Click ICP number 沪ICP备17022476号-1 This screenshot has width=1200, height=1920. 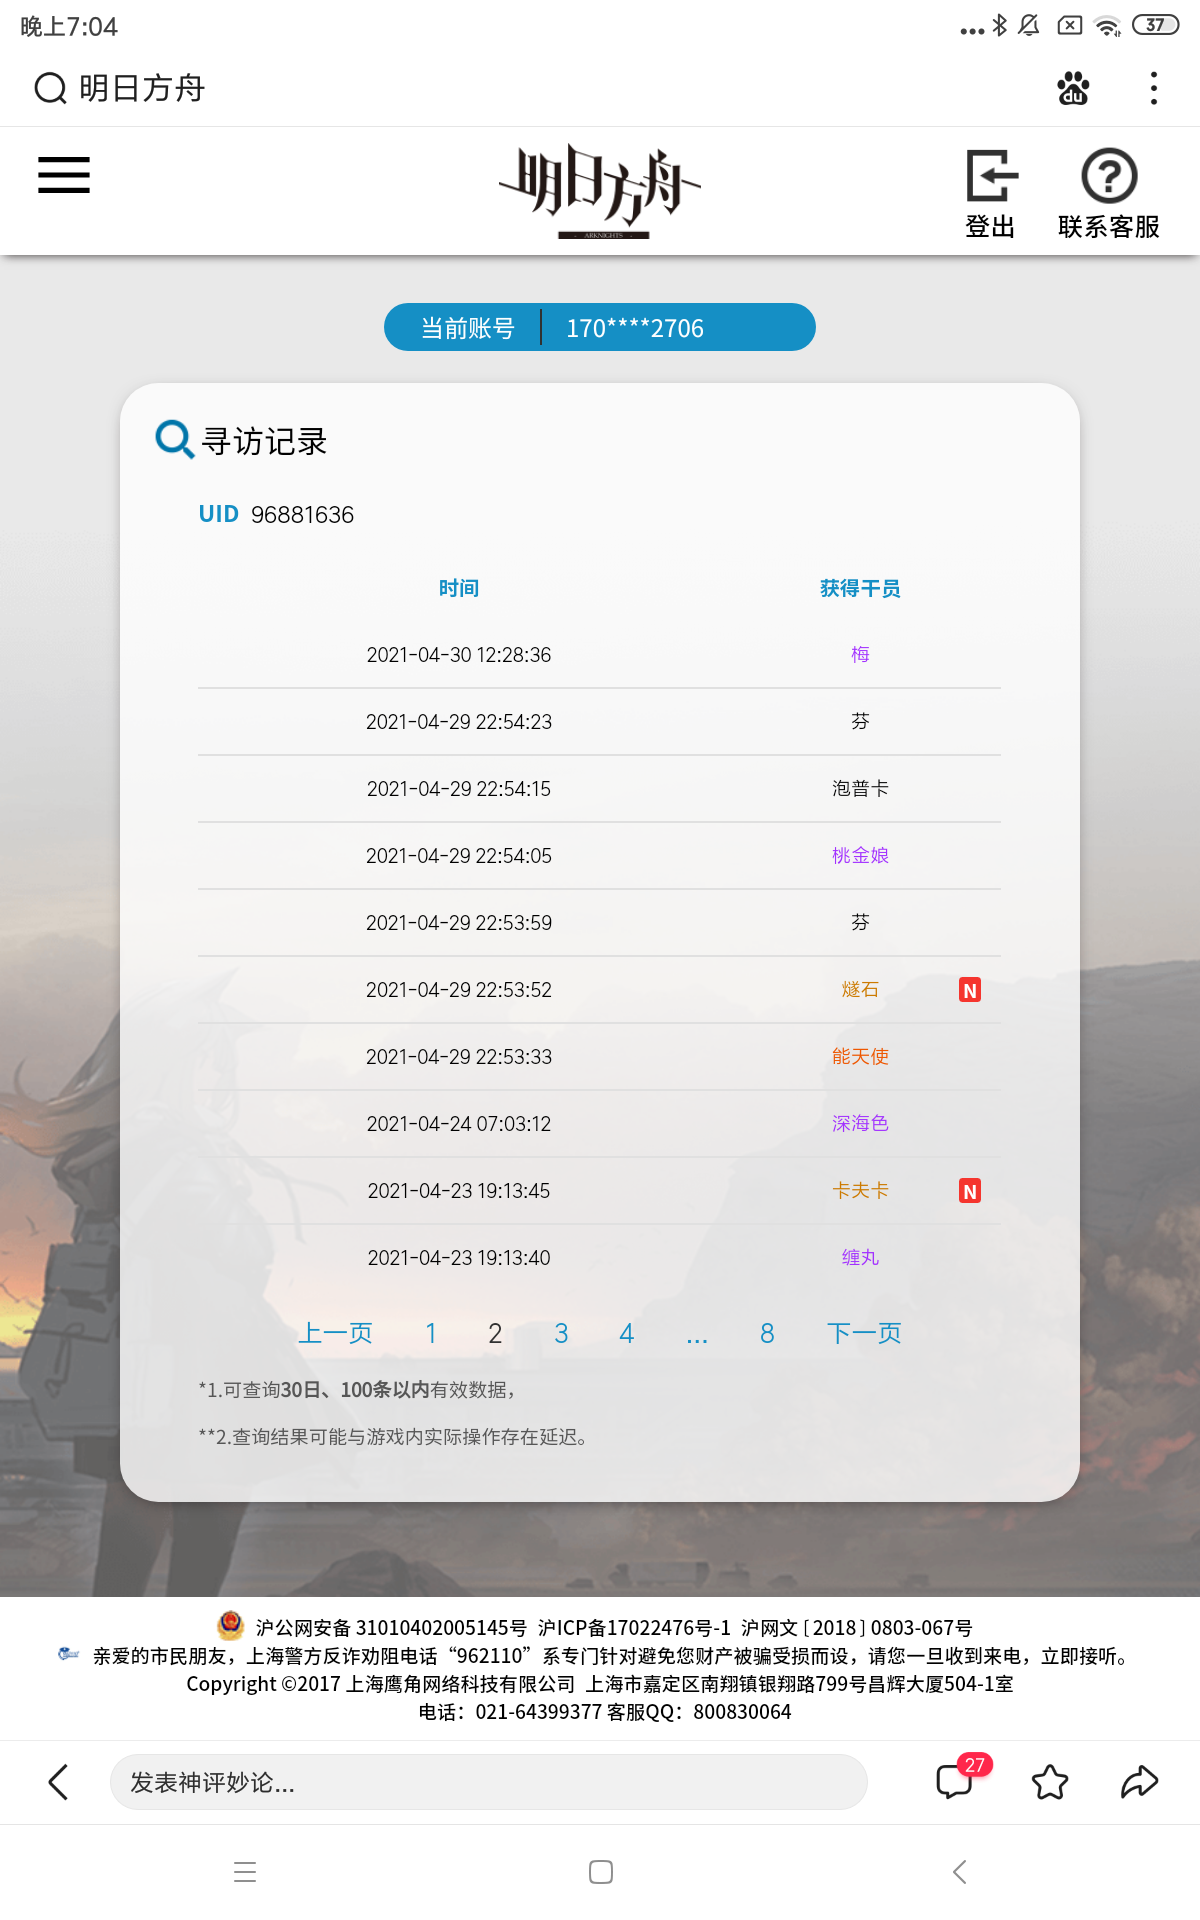point(634,1628)
